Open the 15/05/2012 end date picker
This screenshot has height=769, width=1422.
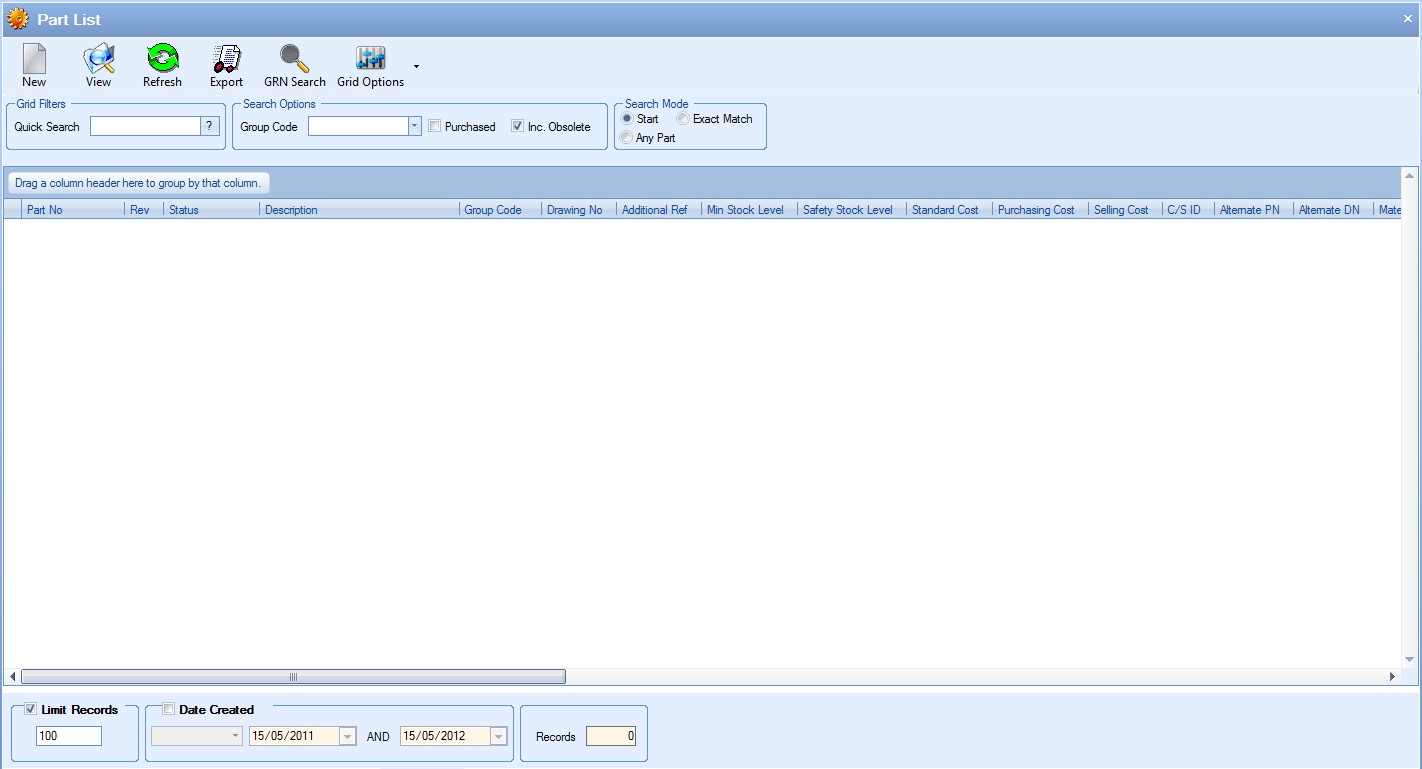coord(499,736)
